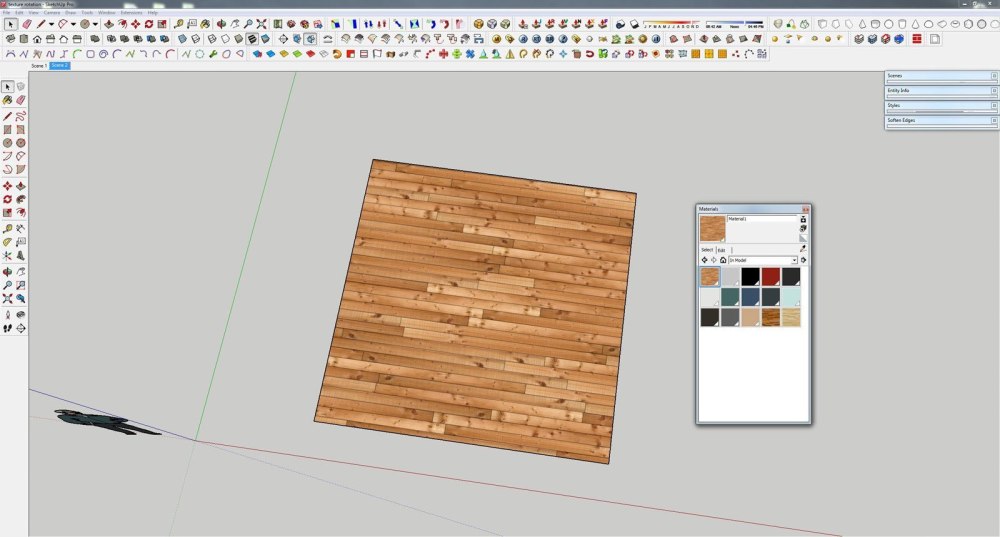
Task: Expand the Scenes tray panel
Action: [941, 76]
